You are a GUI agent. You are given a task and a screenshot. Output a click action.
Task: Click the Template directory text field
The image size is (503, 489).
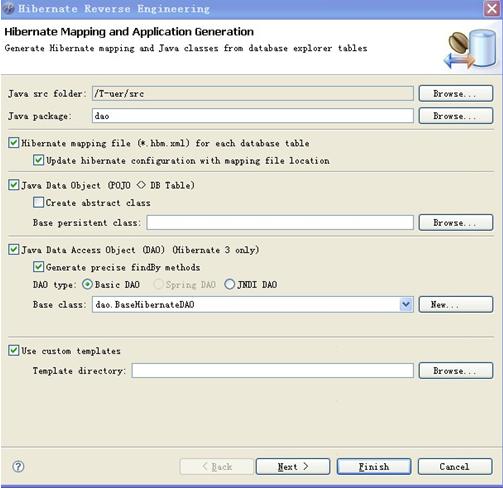(273, 370)
